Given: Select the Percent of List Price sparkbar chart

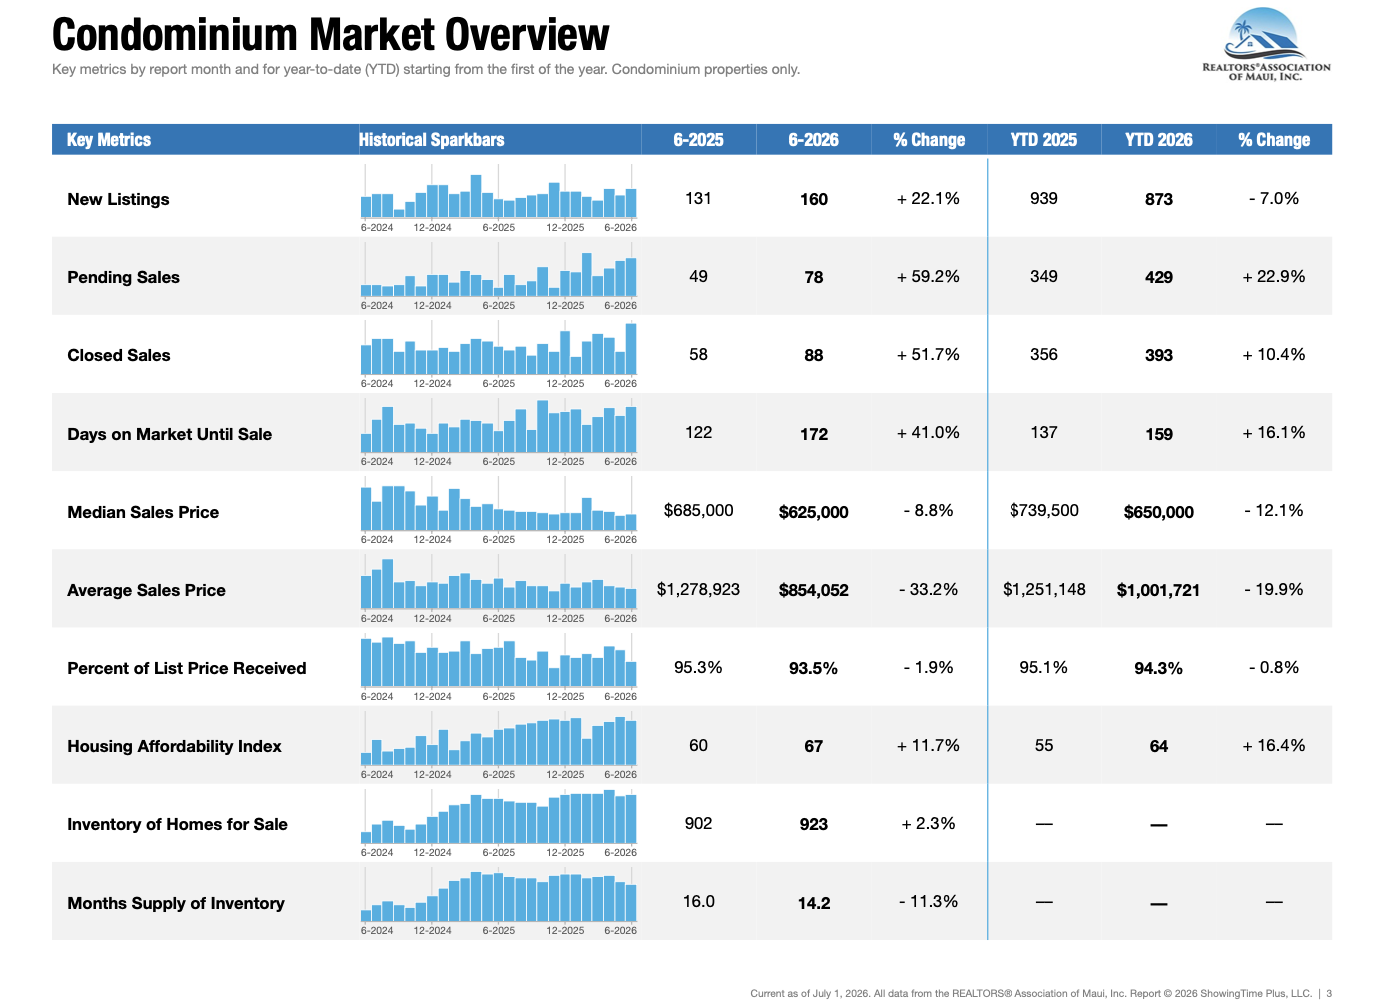Looking at the screenshot, I should (x=499, y=667).
